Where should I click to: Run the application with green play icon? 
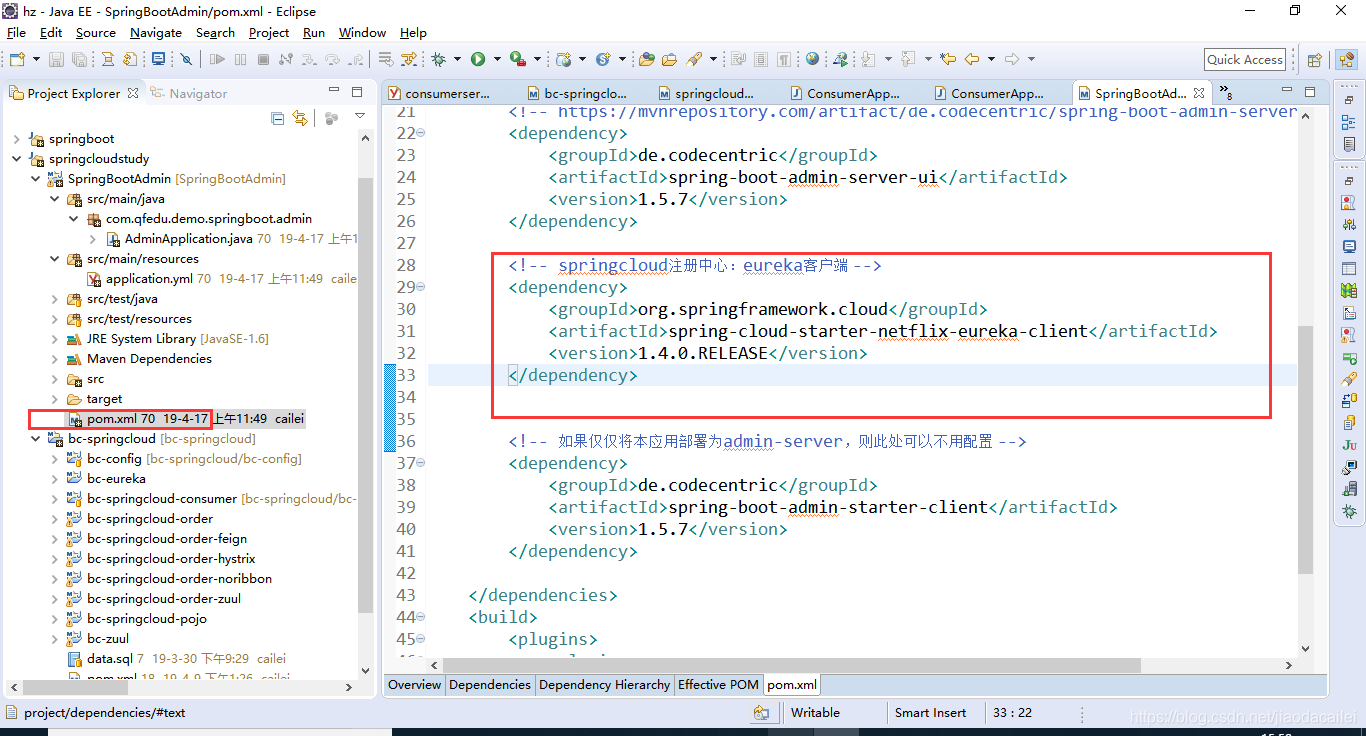(x=478, y=59)
